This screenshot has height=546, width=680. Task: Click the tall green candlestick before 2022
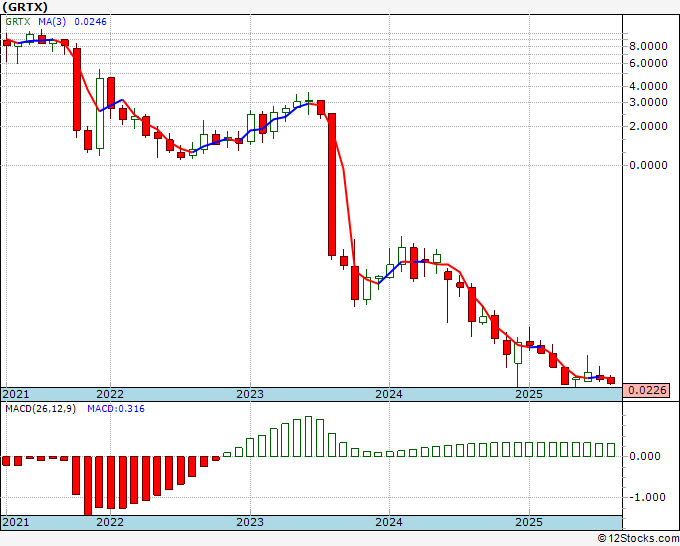[x=100, y=114]
